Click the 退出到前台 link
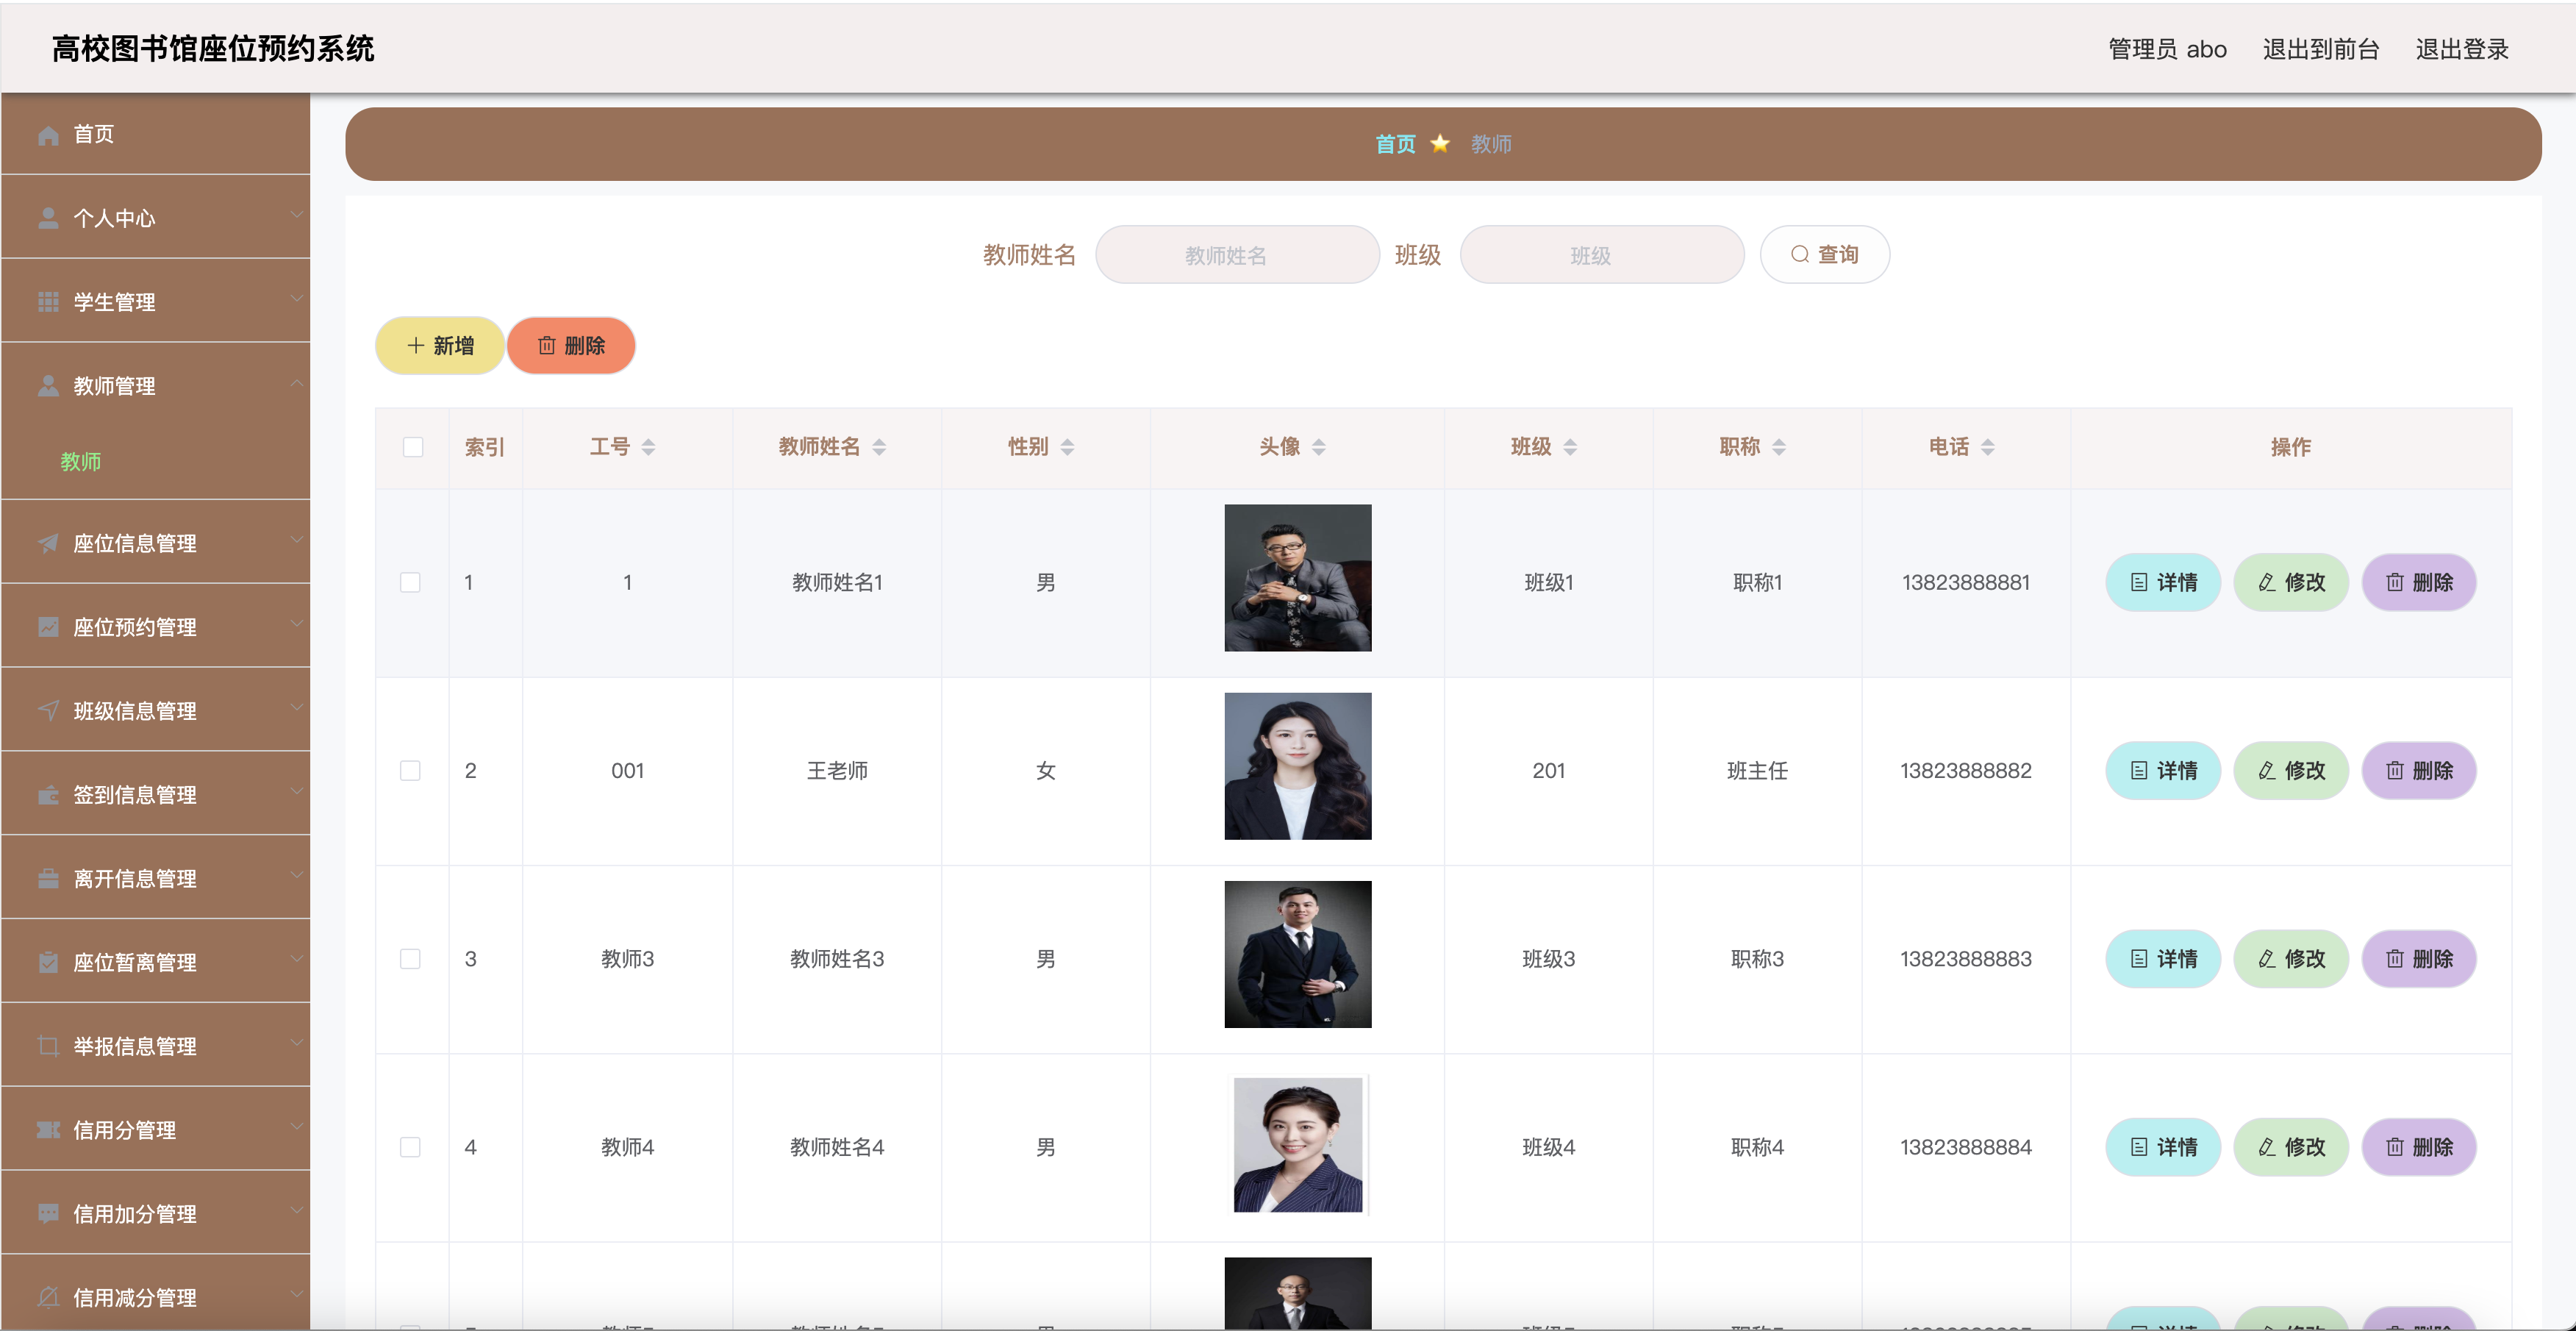Image resolution: width=2576 pixels, height=1331 pixels. (x=2321, y=49)
